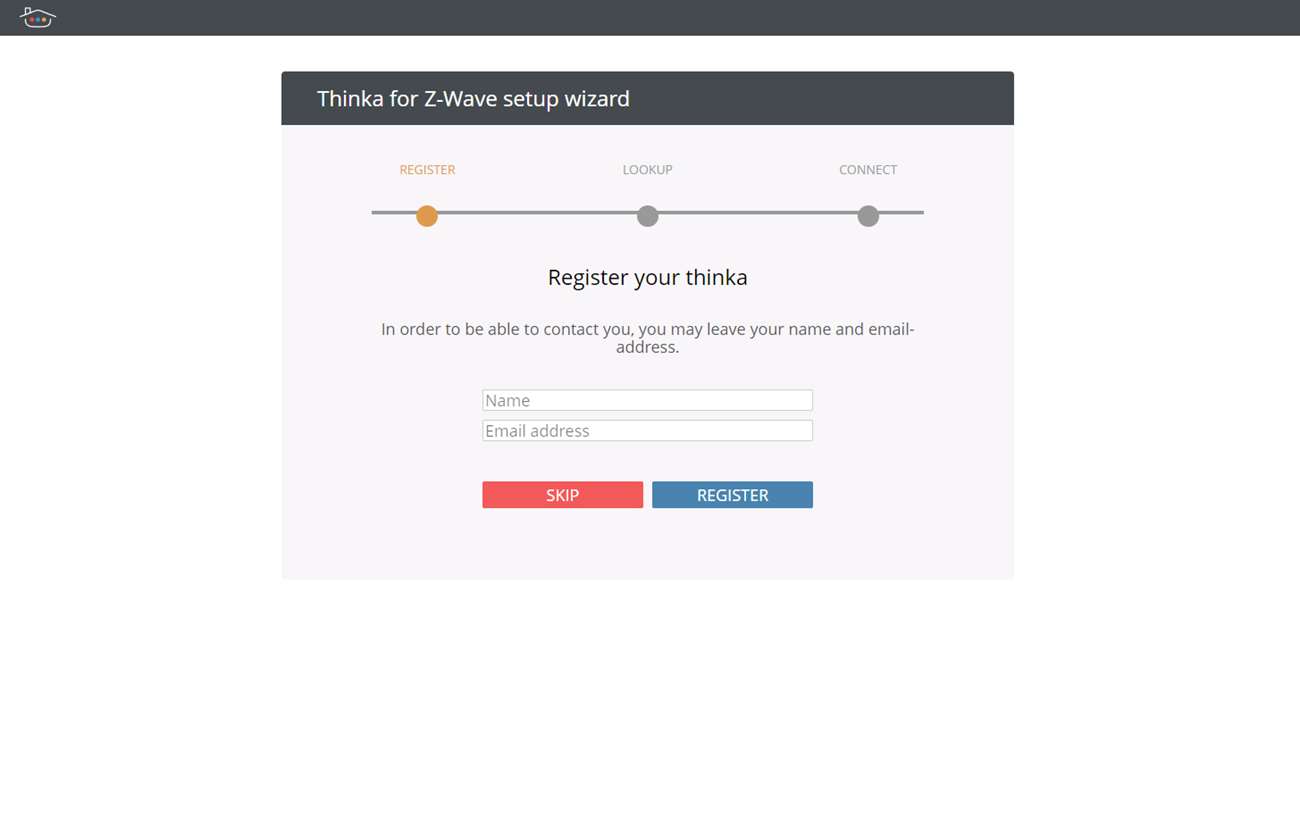
Task: Open the REGISTER step label
Action: point(427,170)
